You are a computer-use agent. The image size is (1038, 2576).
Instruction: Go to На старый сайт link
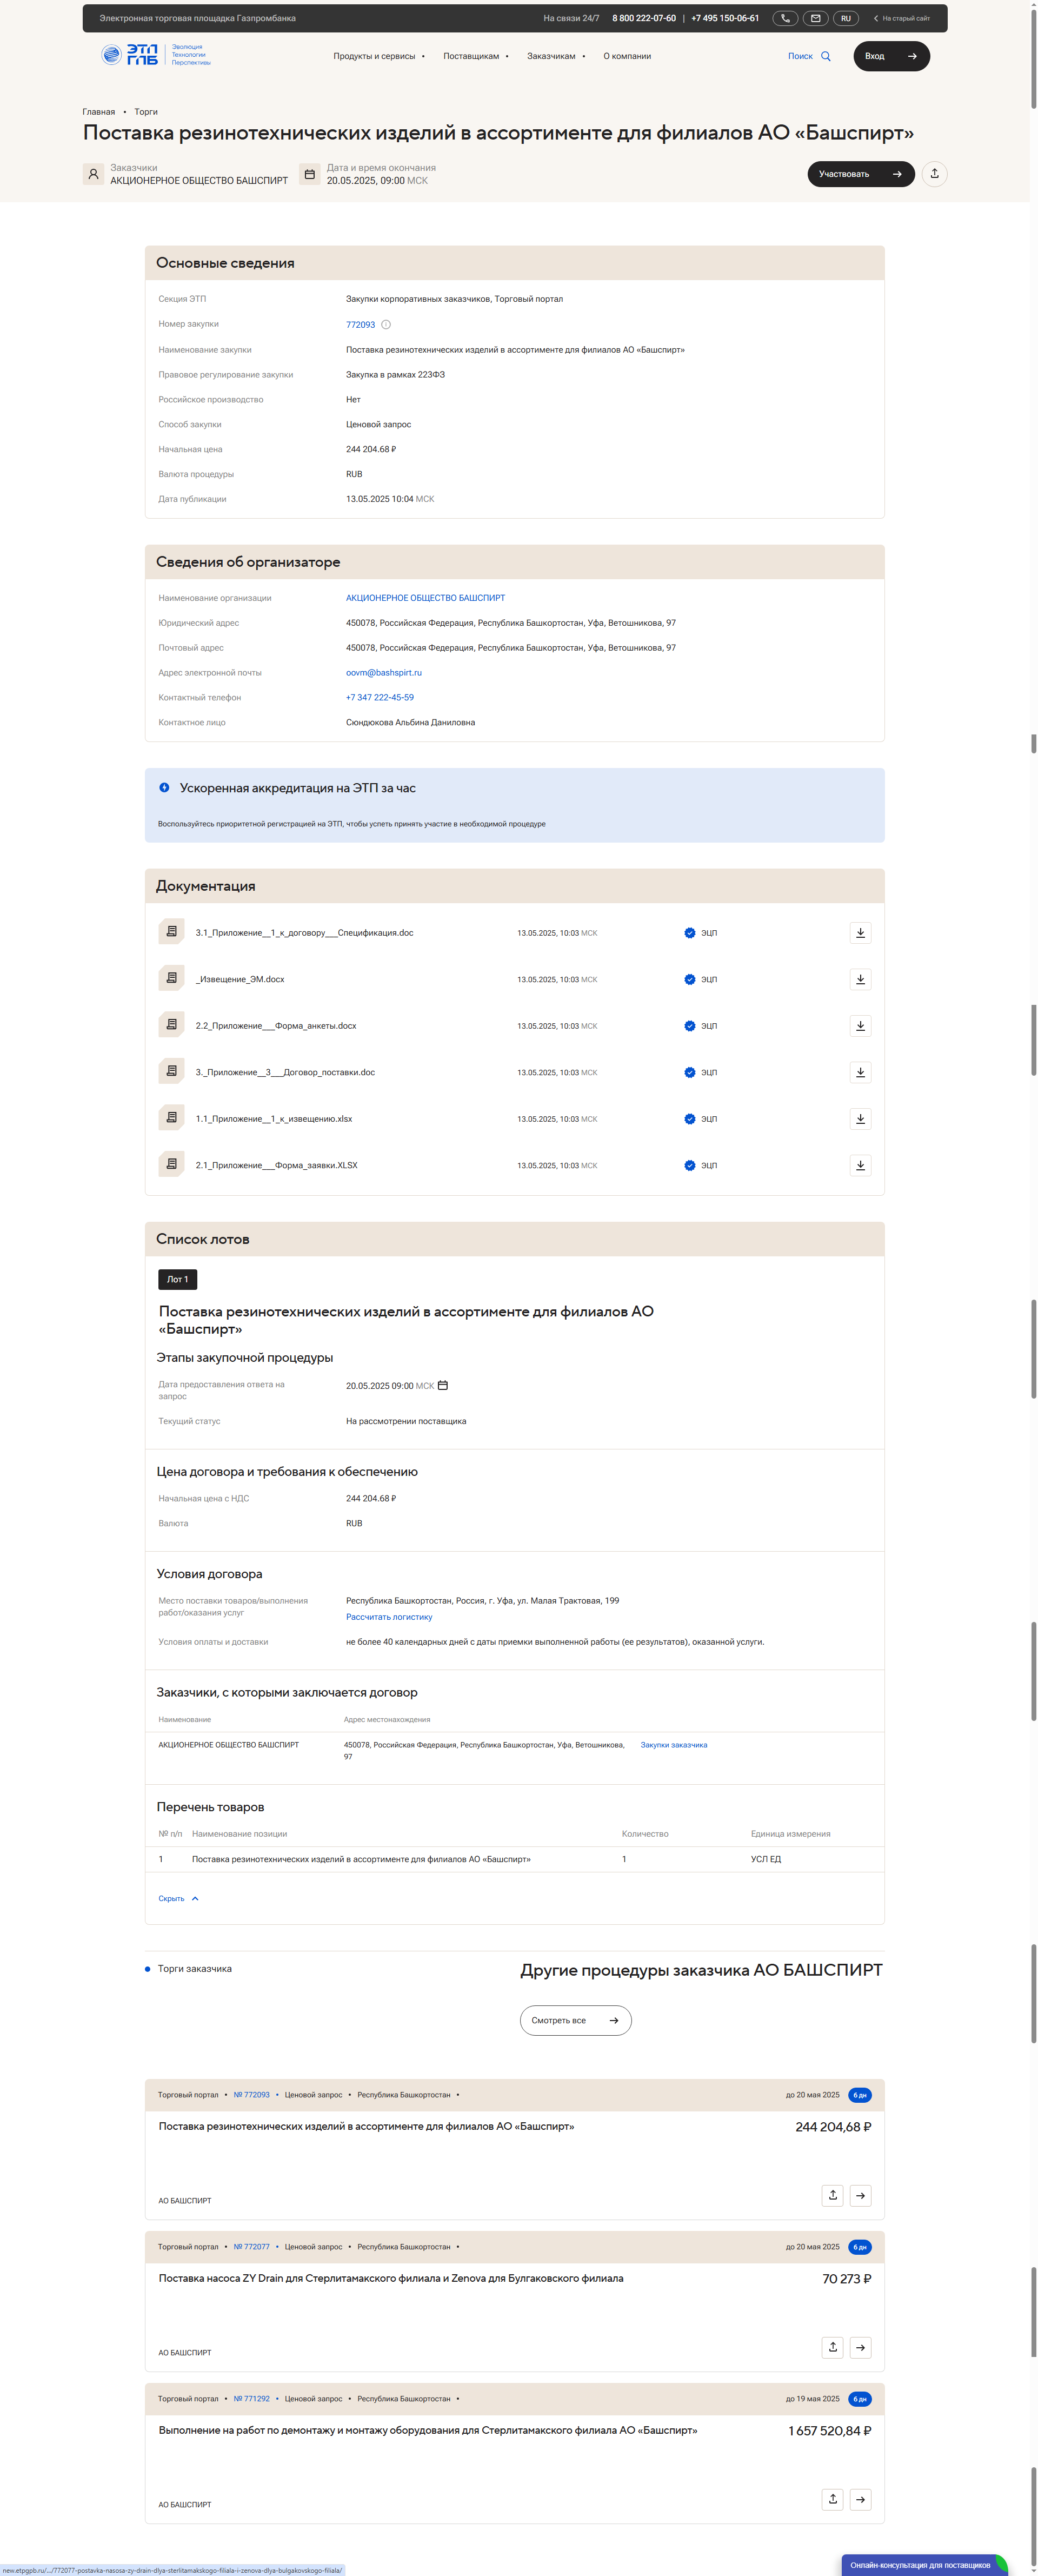click(x=901, y=18)
